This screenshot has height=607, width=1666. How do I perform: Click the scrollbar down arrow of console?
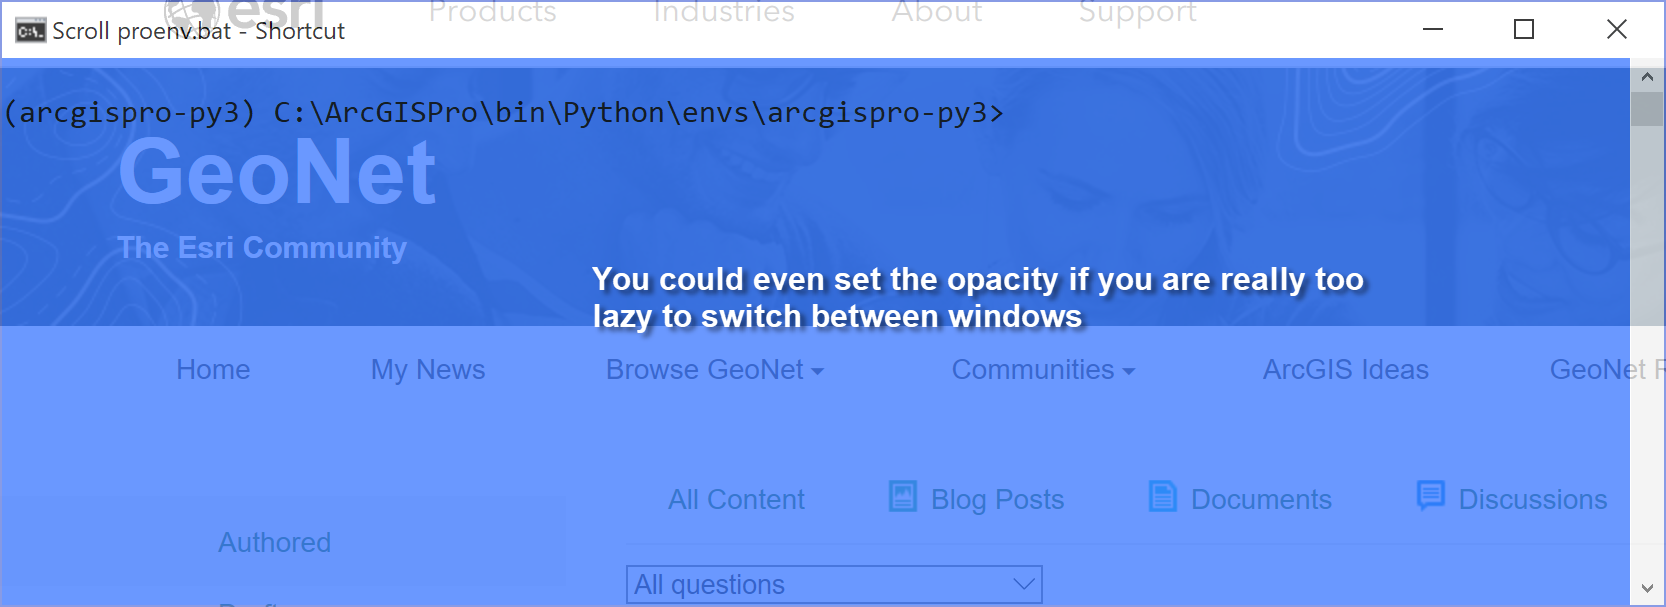point(1647,589)
